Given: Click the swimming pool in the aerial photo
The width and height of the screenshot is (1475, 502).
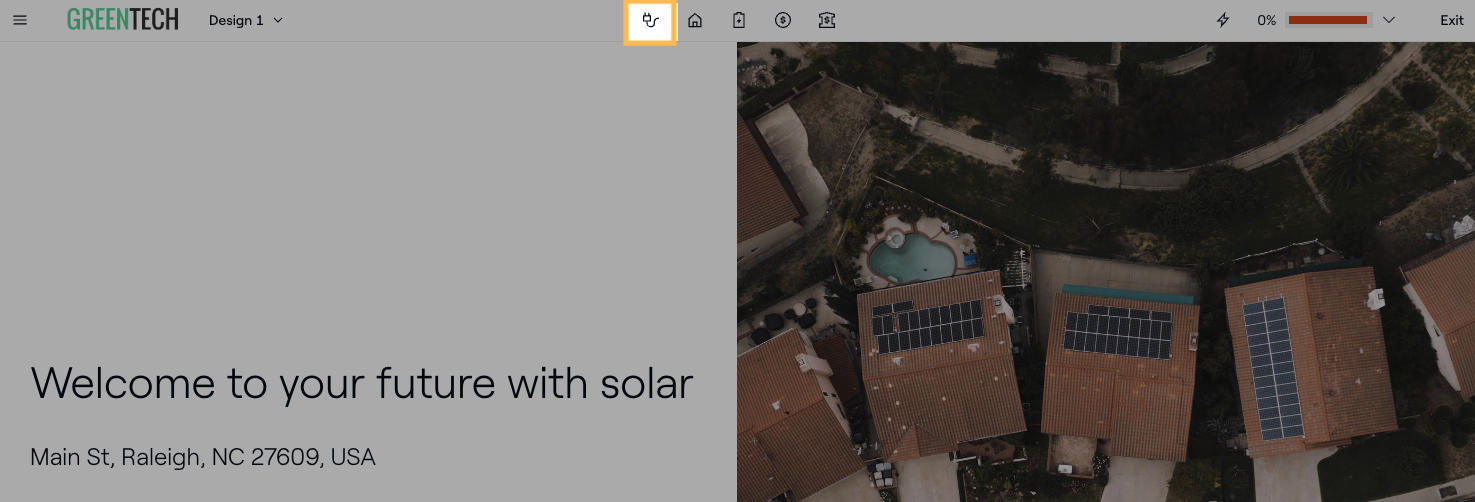Looking at the screenshot, I should click(910, 258).
